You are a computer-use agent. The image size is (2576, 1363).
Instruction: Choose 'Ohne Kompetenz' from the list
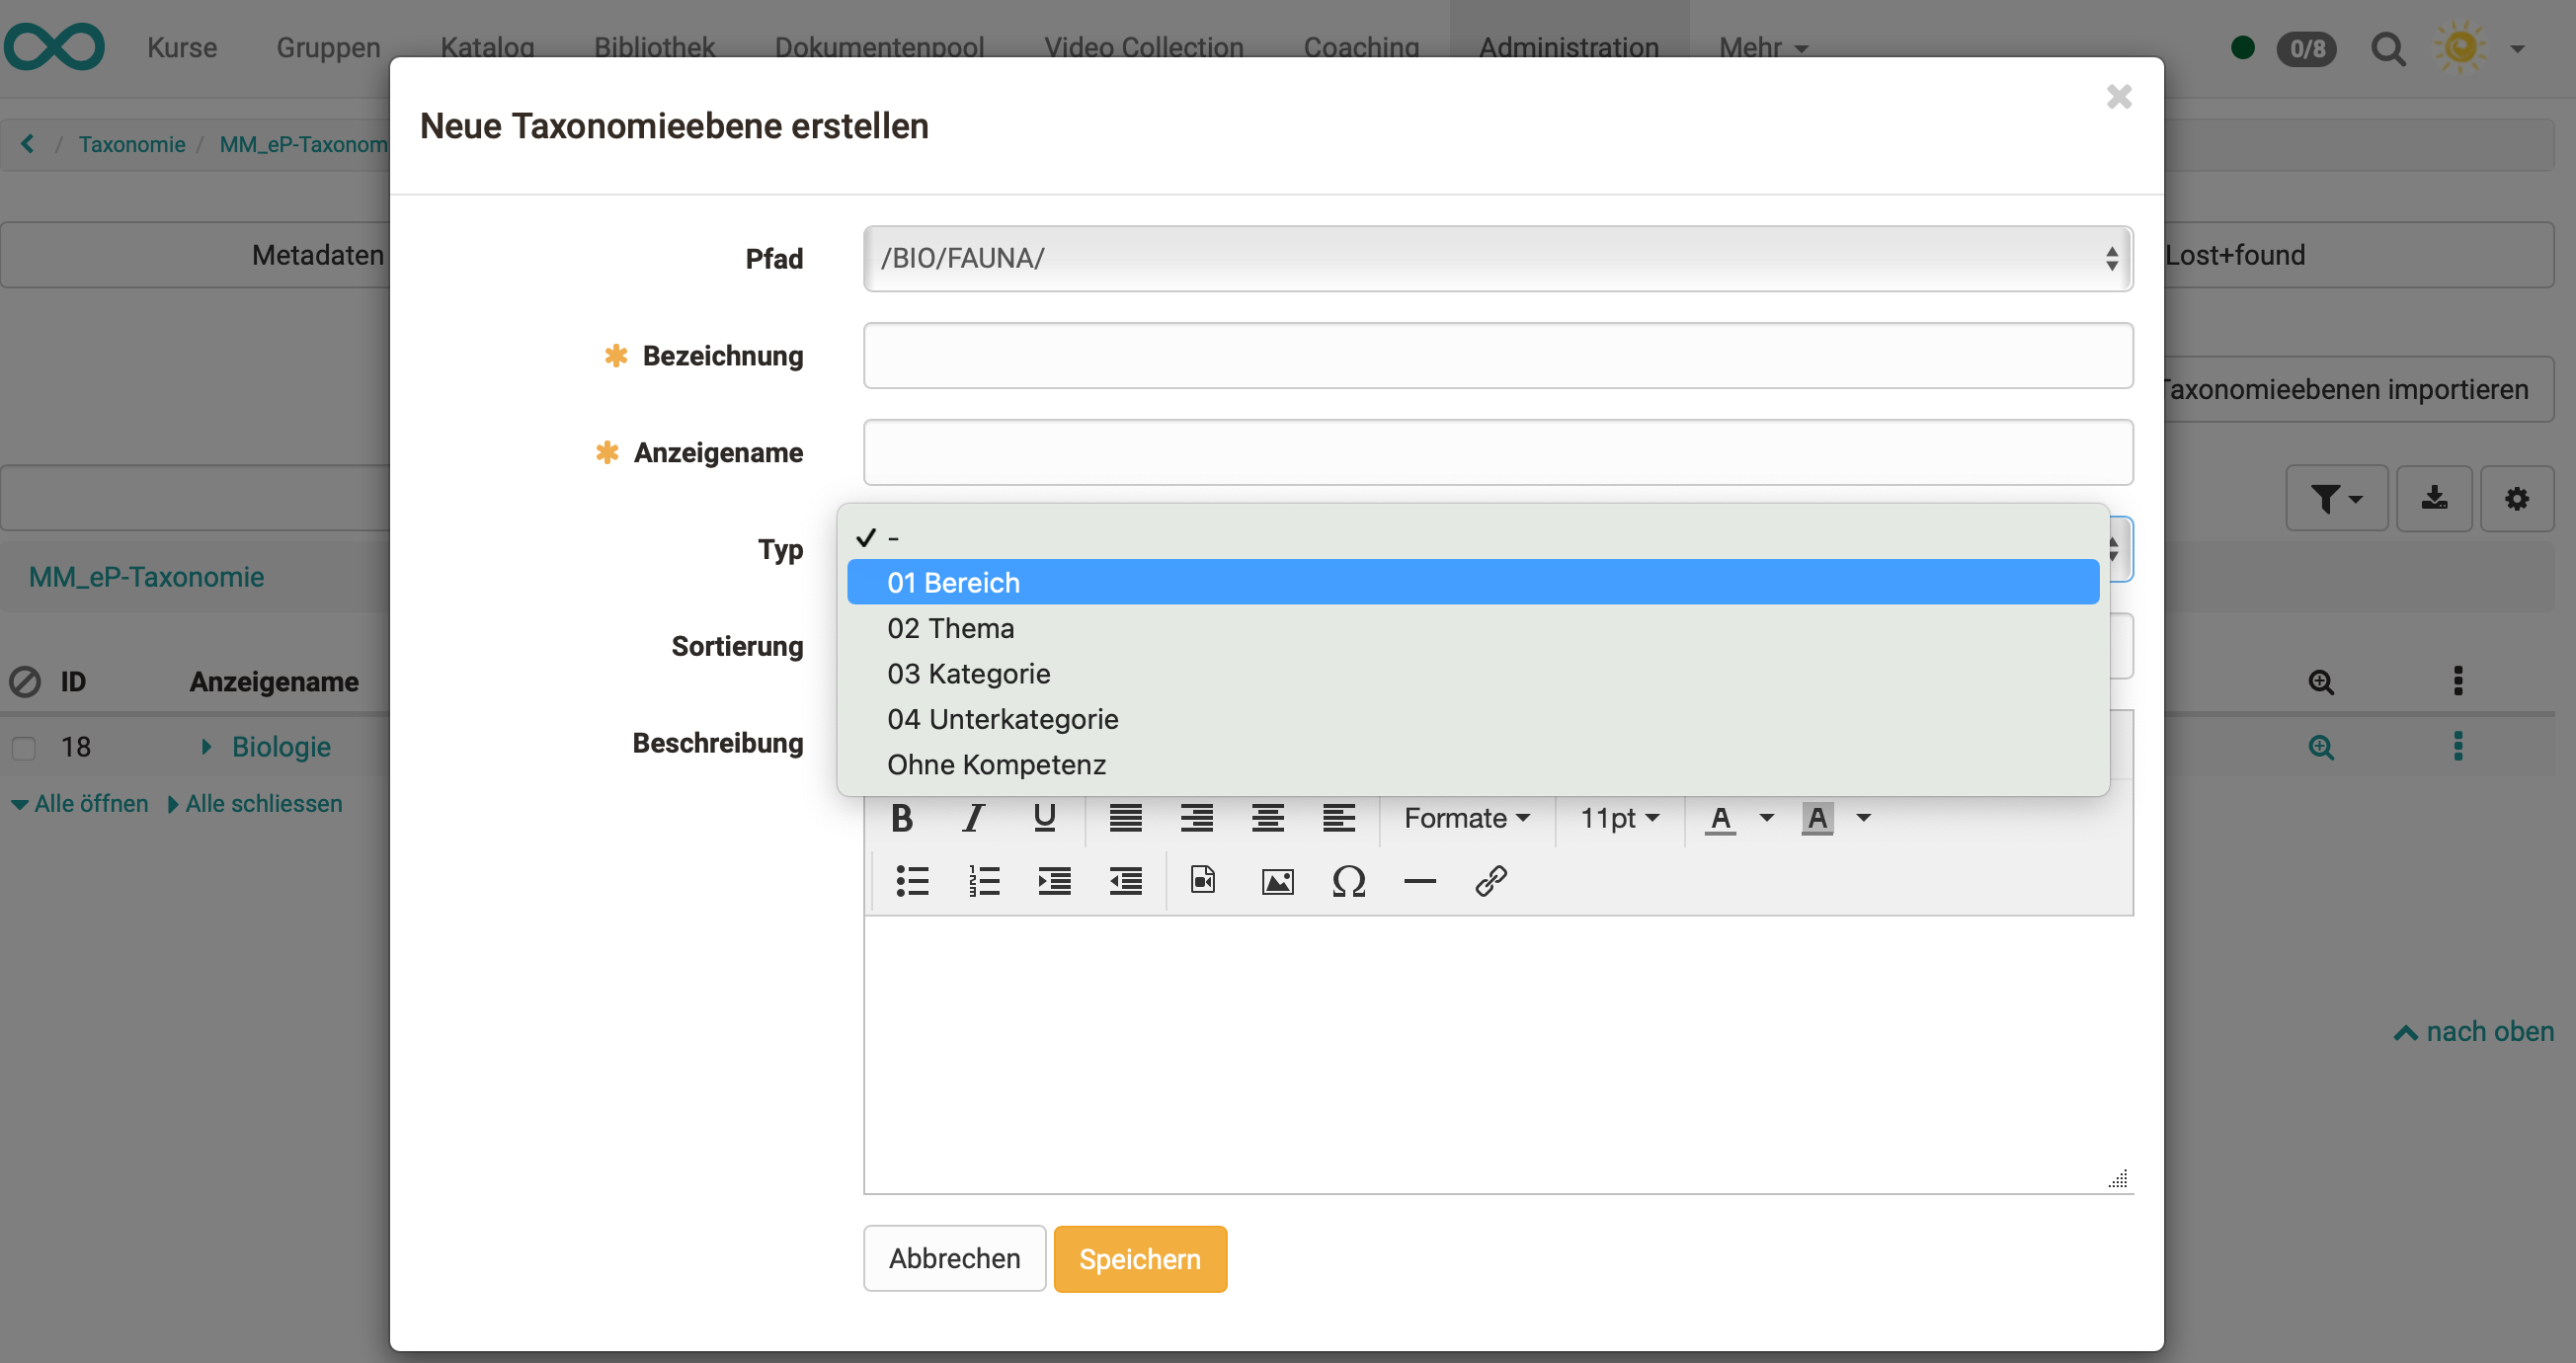[x=996, y=764]
